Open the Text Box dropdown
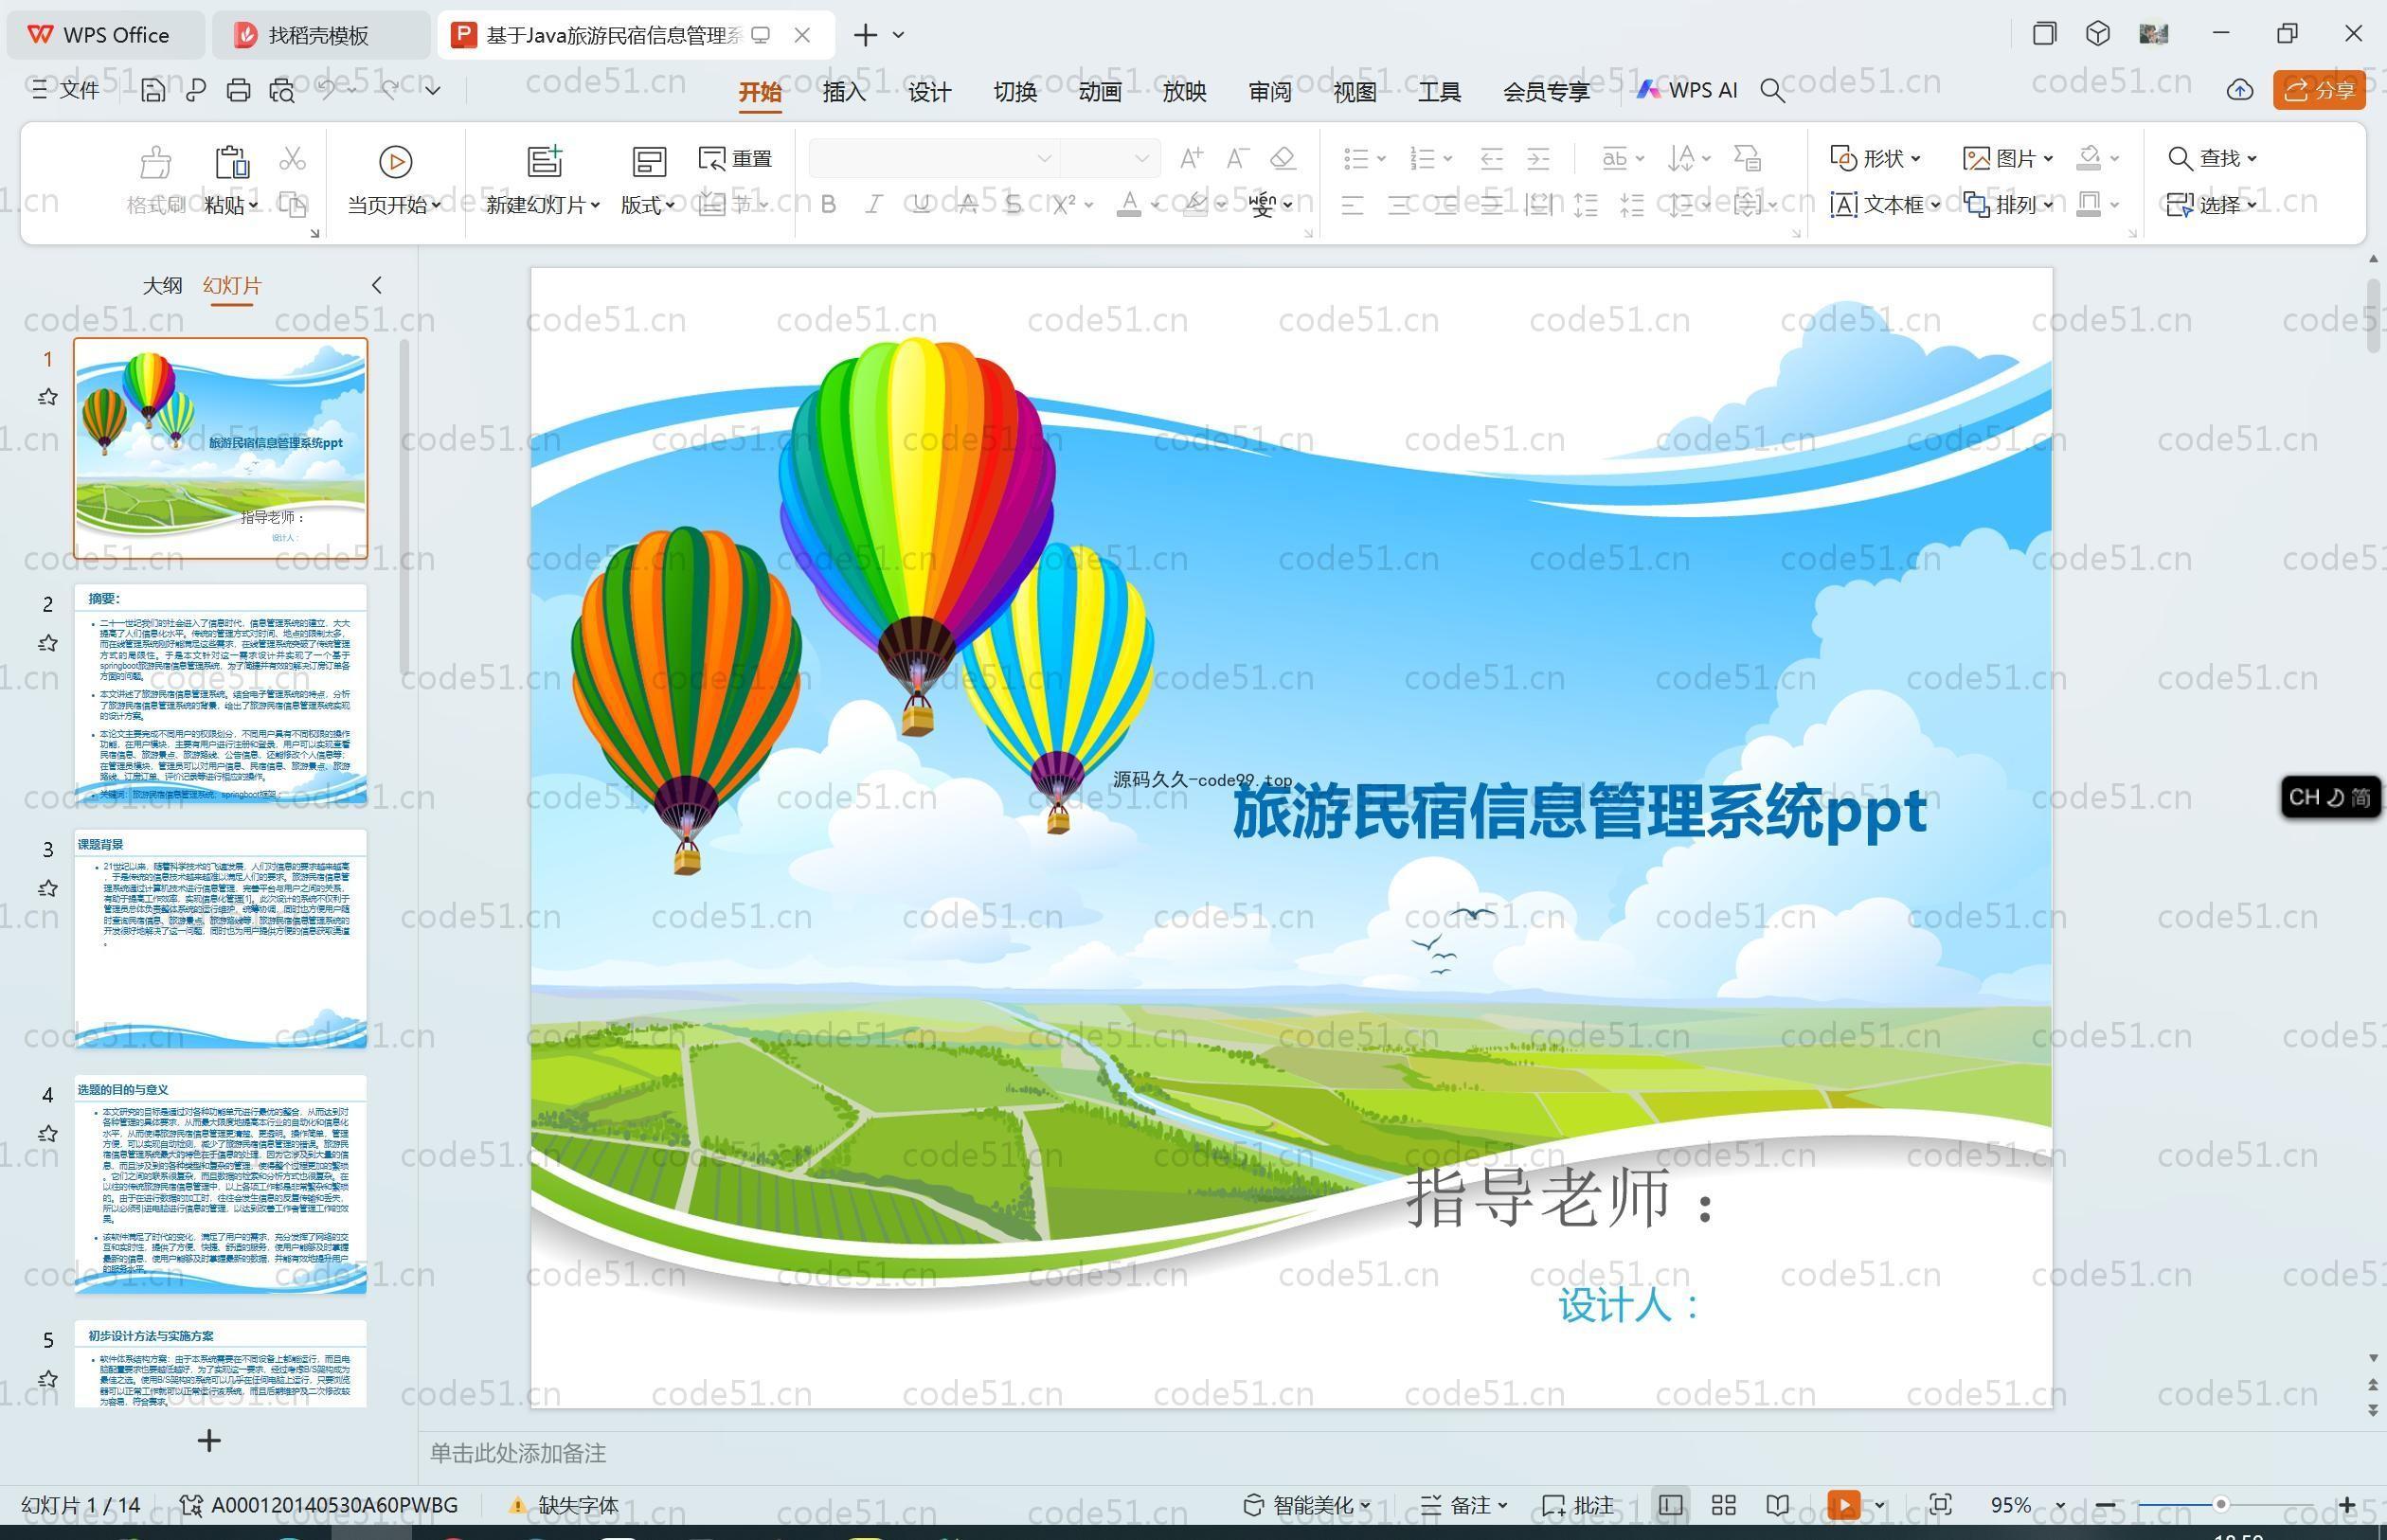Image resolution: width=2387 pixels, height=1540 pixels. point(1885,205)
